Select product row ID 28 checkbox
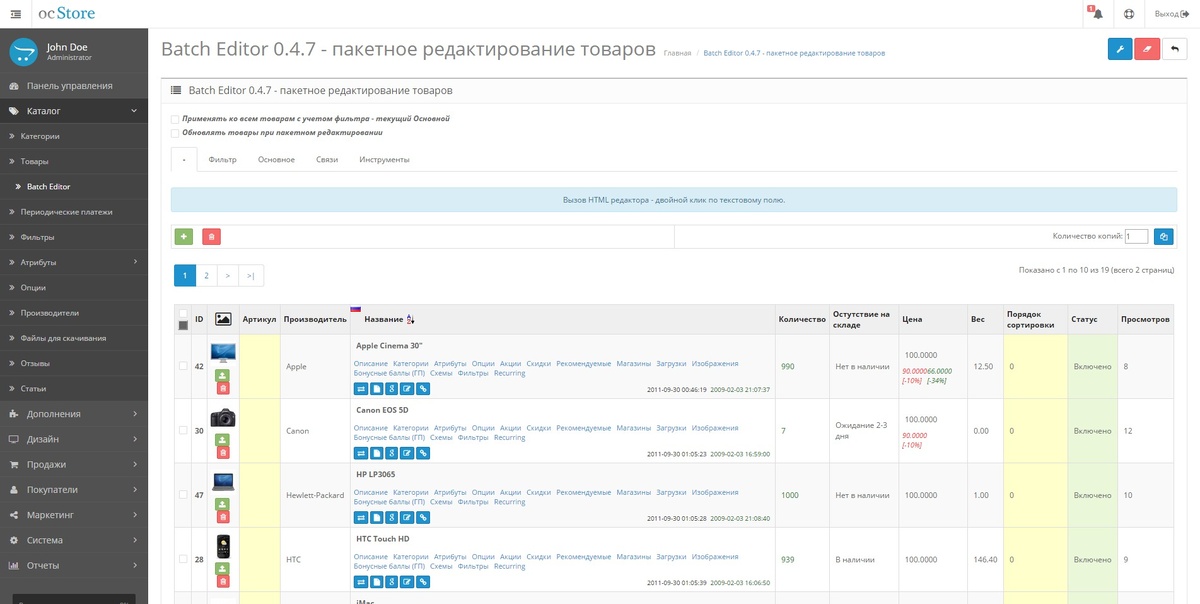Screen dimensions: 1200x604 [x=182, y=559]
